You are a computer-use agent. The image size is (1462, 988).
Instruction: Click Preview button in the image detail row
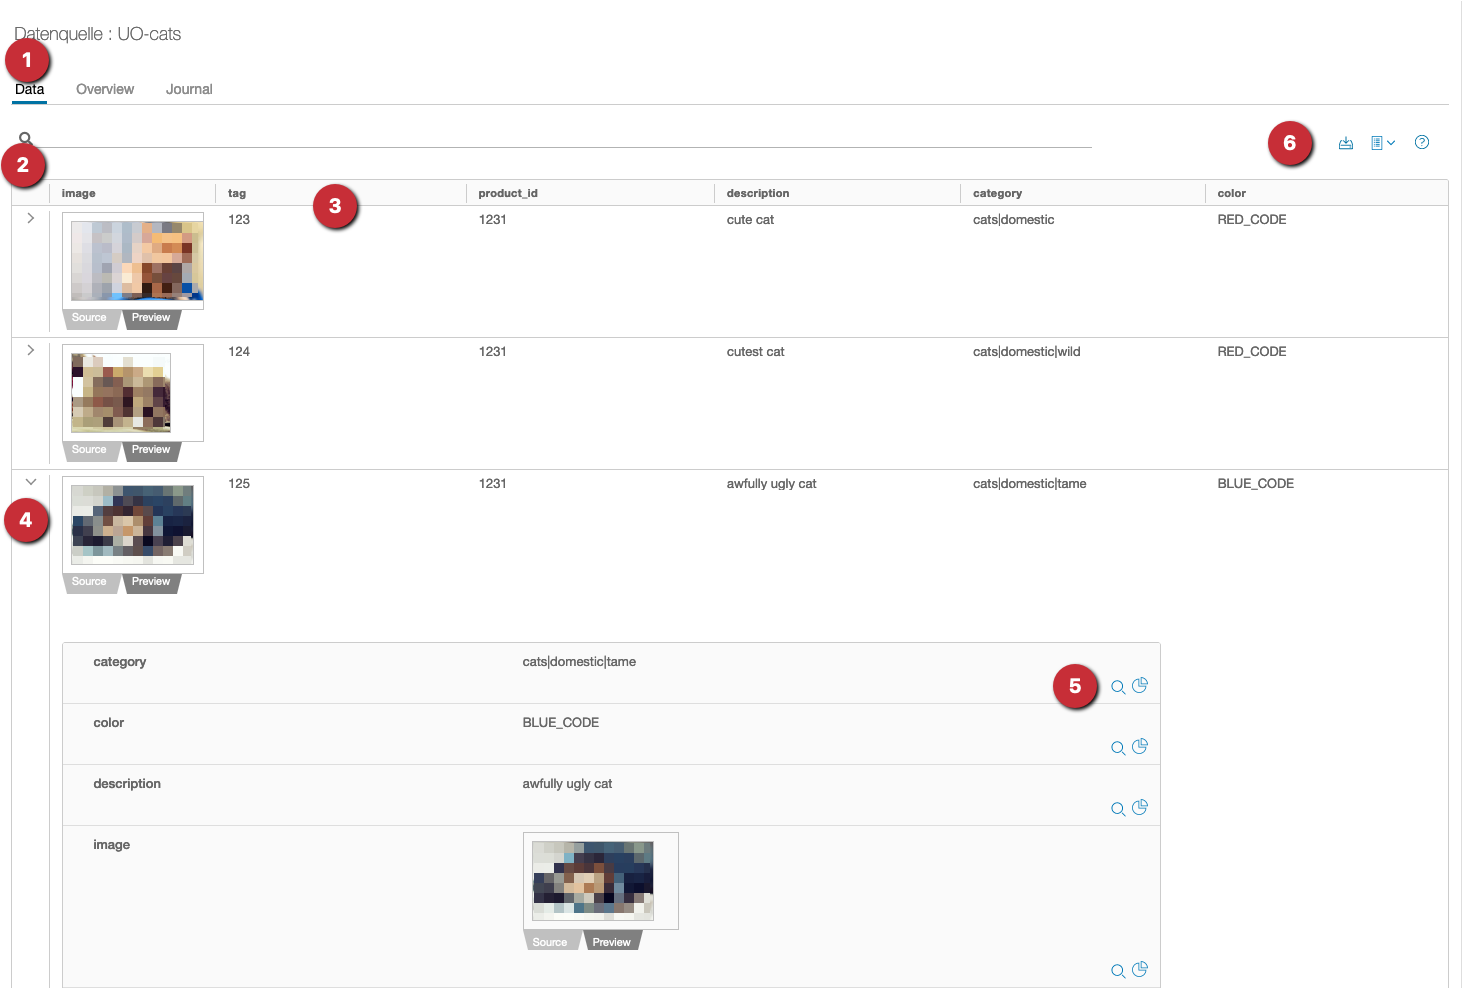611,942
